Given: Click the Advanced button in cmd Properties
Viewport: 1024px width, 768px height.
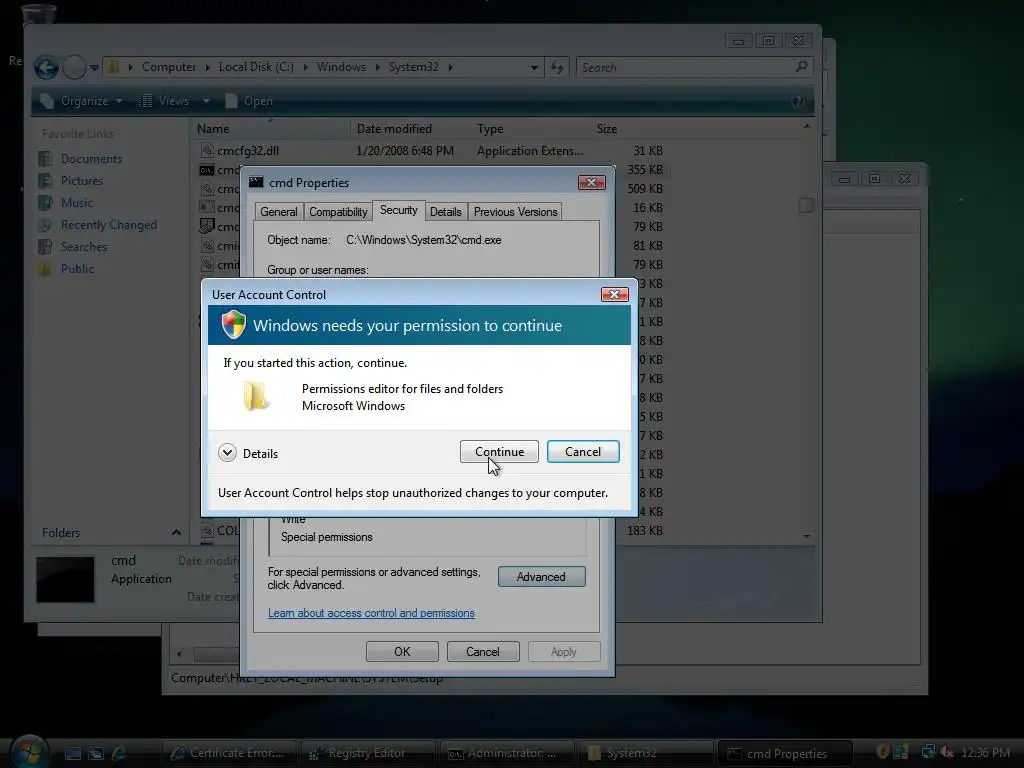Looking at the screenshot, I should coord(541,577).
